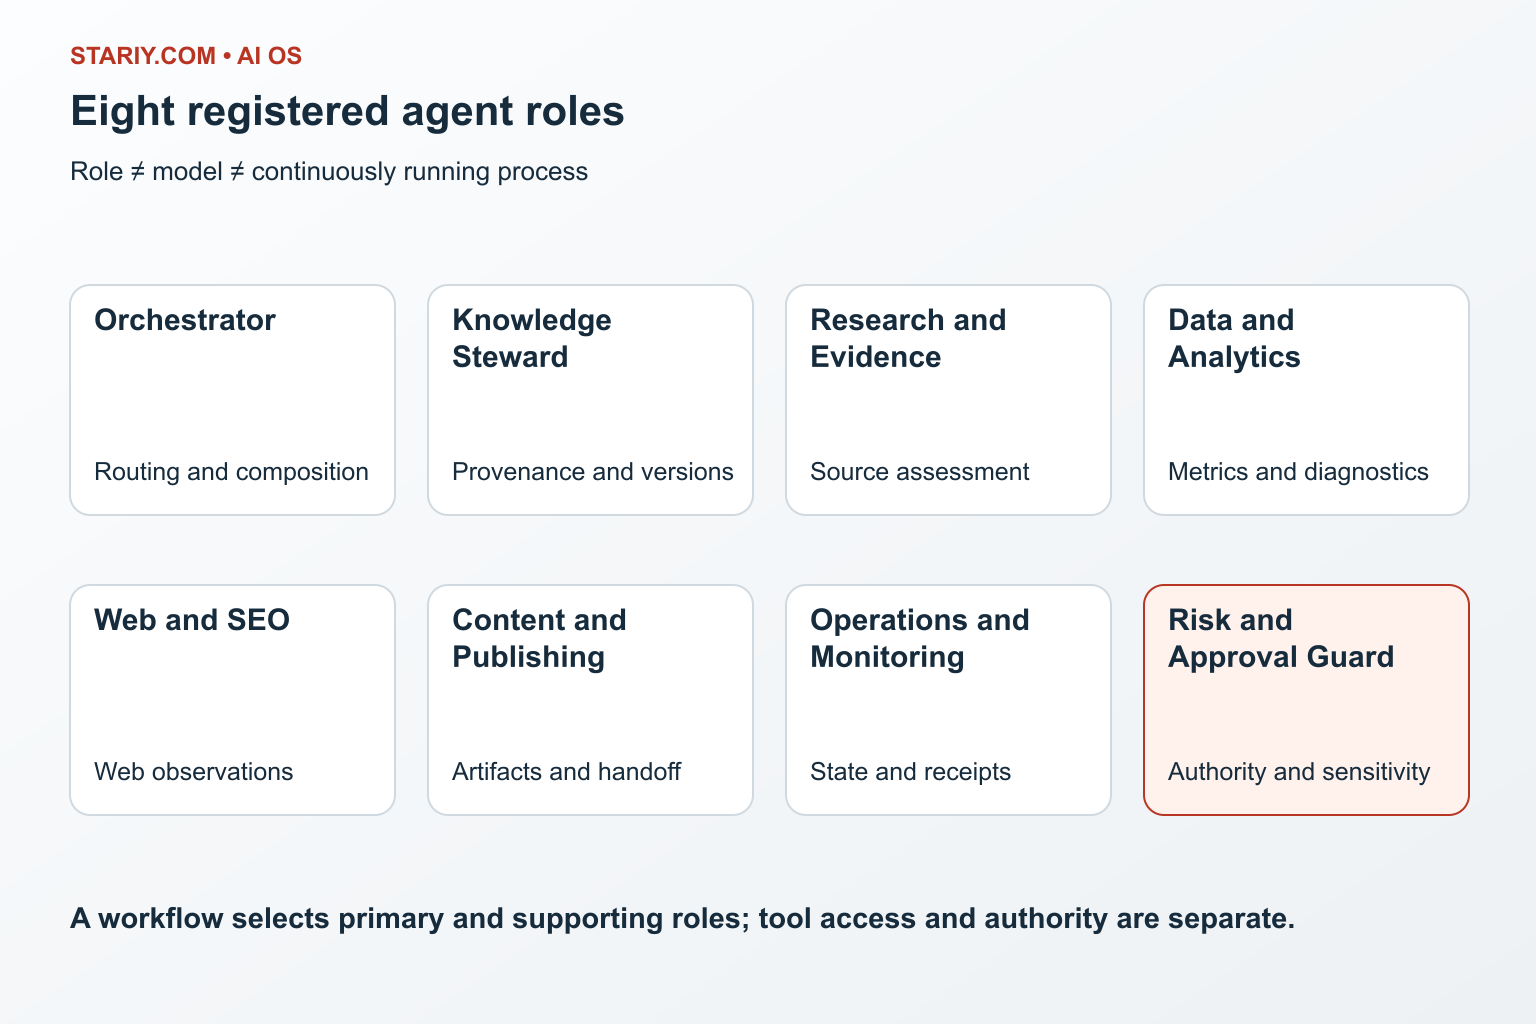Click the Metrics and diagnostics text

tap(1298, 472)
